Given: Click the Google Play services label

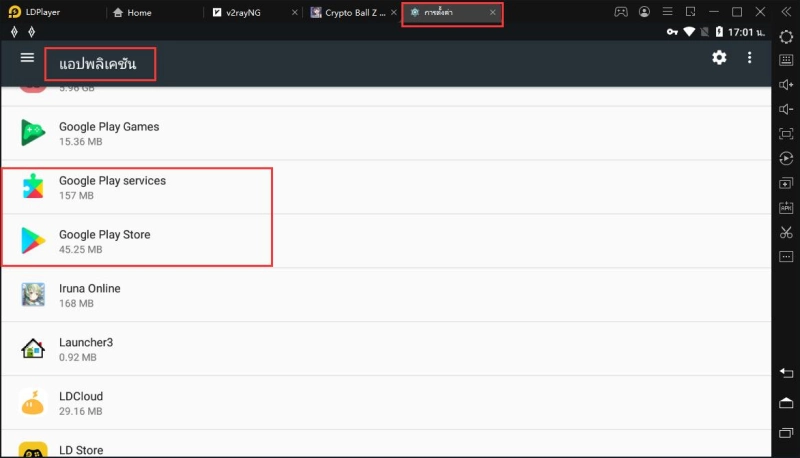Looking at the screenshot, I should click(112, 181).
